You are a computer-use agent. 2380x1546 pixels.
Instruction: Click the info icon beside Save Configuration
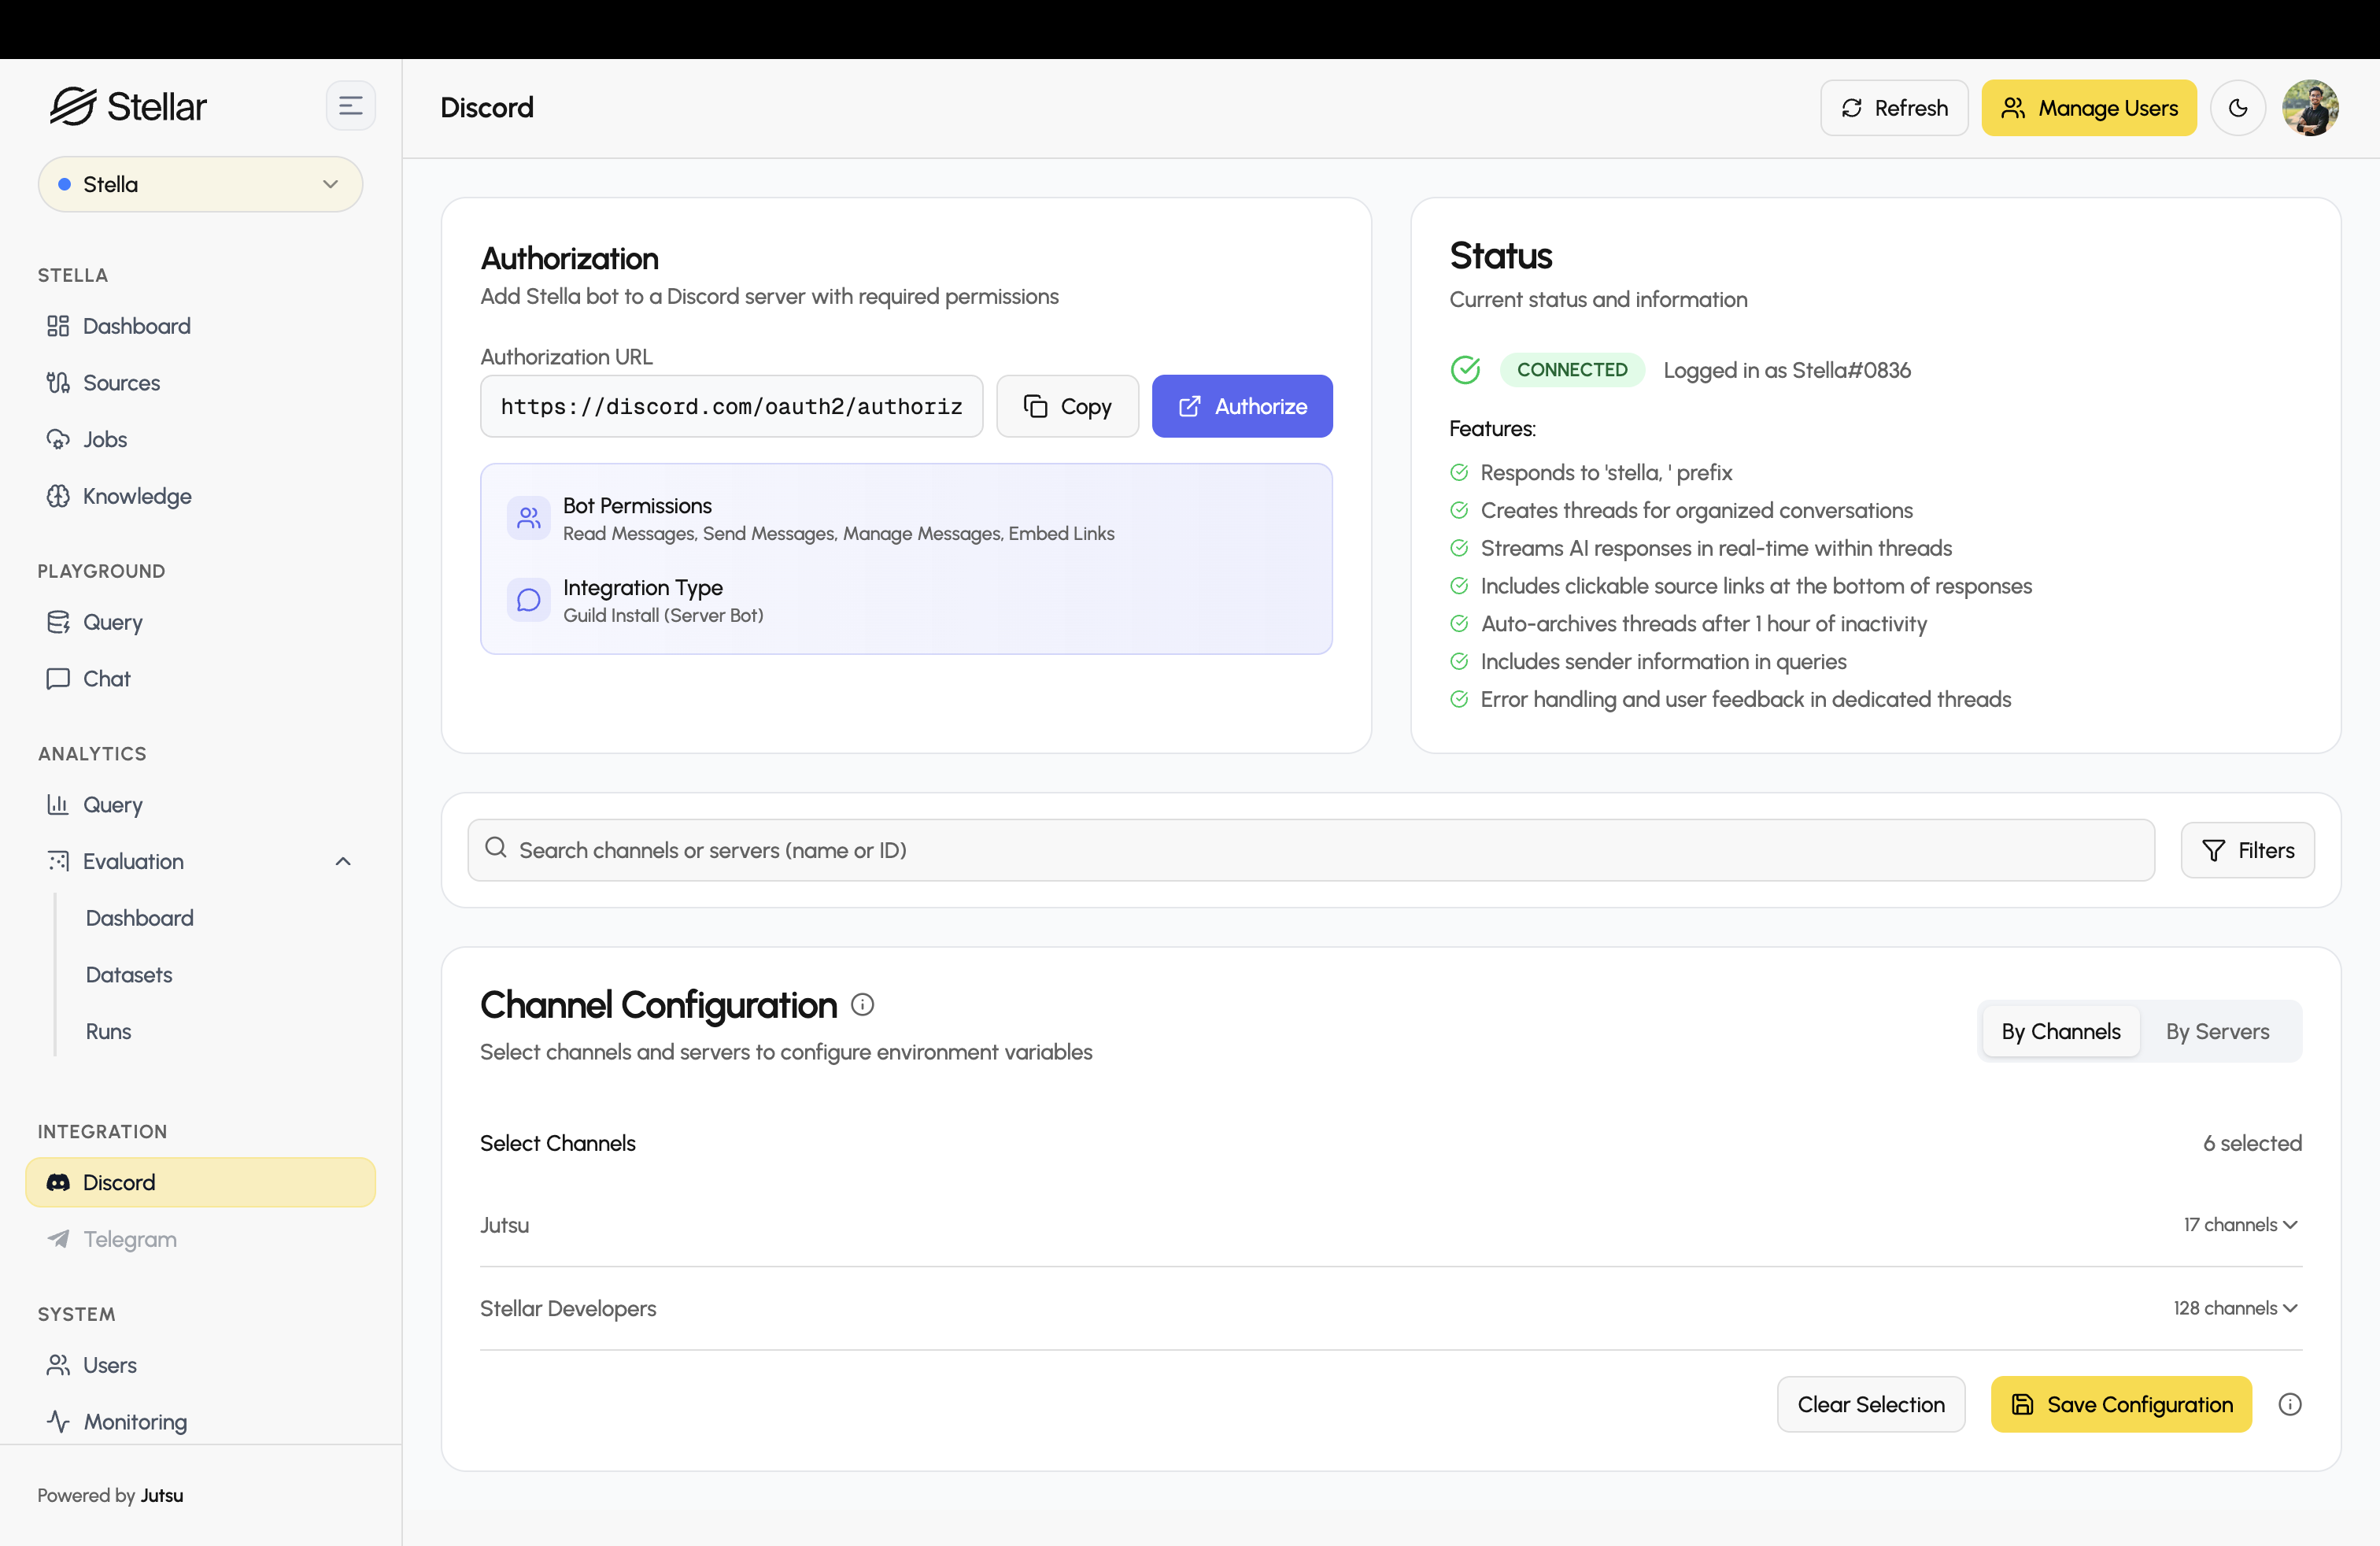(2289, 1404)
